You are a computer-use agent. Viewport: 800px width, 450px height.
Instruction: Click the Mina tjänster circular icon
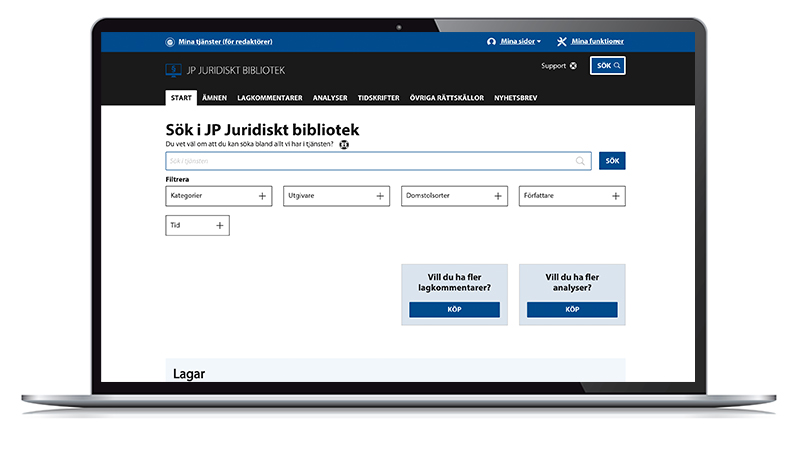click(x=170, y=42)
